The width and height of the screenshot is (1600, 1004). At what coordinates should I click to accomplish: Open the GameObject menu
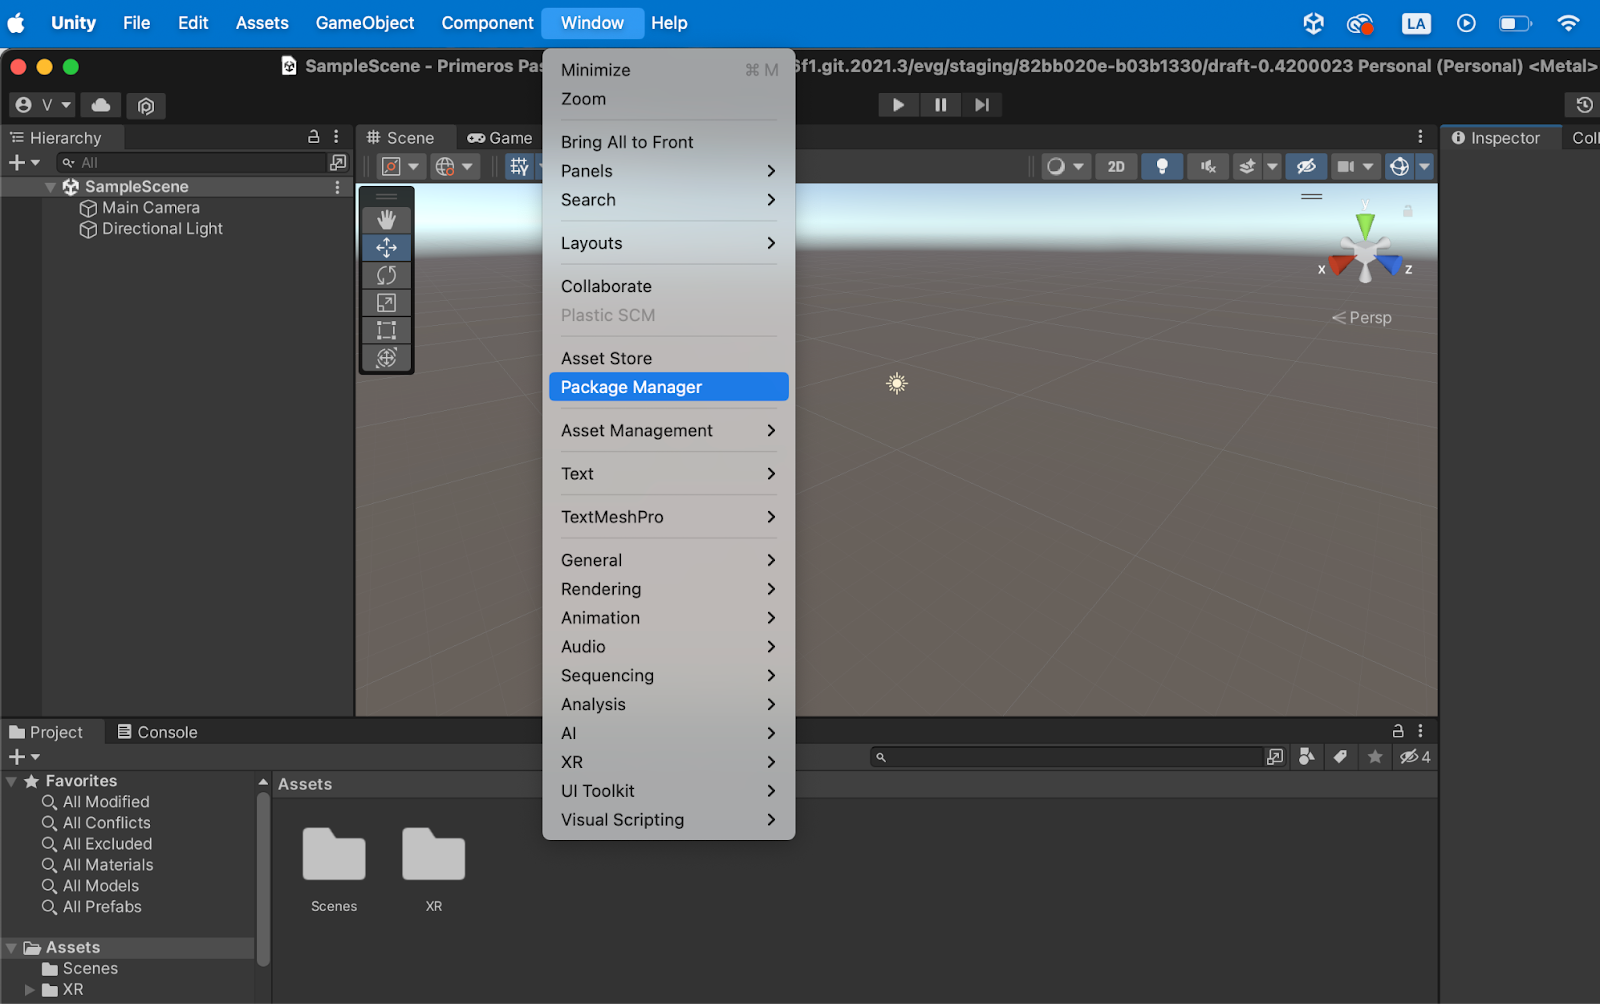tap(365, 23)
